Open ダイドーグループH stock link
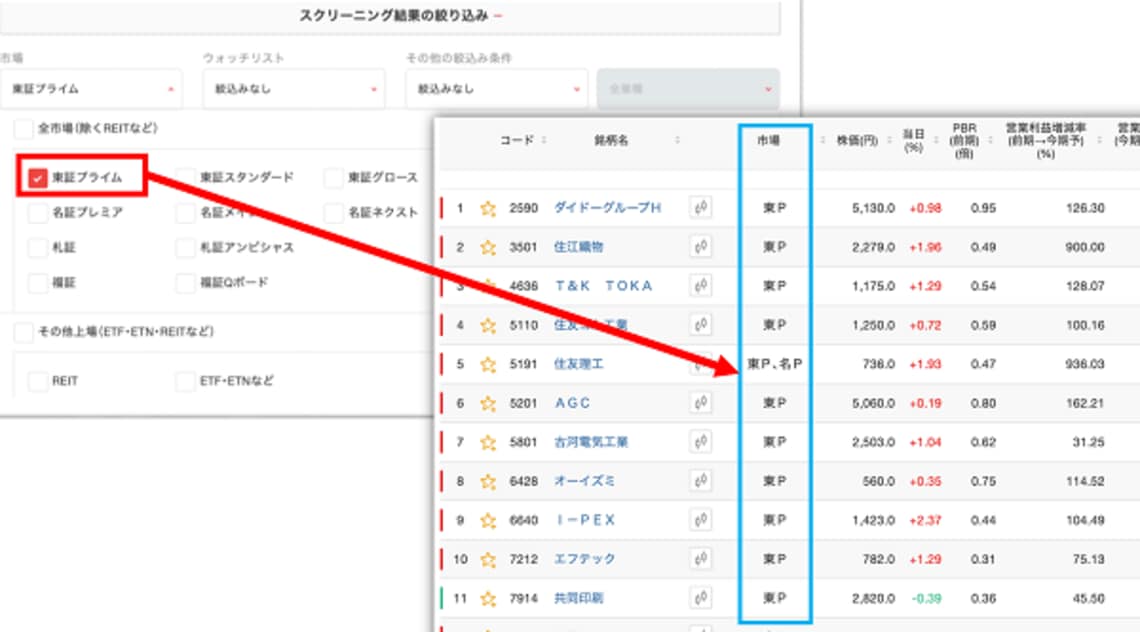 pyautogui.click(x=607, y=208)
